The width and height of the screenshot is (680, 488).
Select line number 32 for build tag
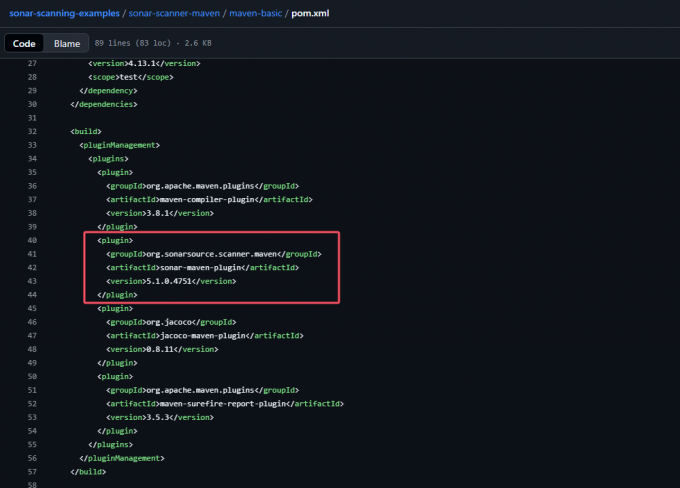[x=33, y=131]
